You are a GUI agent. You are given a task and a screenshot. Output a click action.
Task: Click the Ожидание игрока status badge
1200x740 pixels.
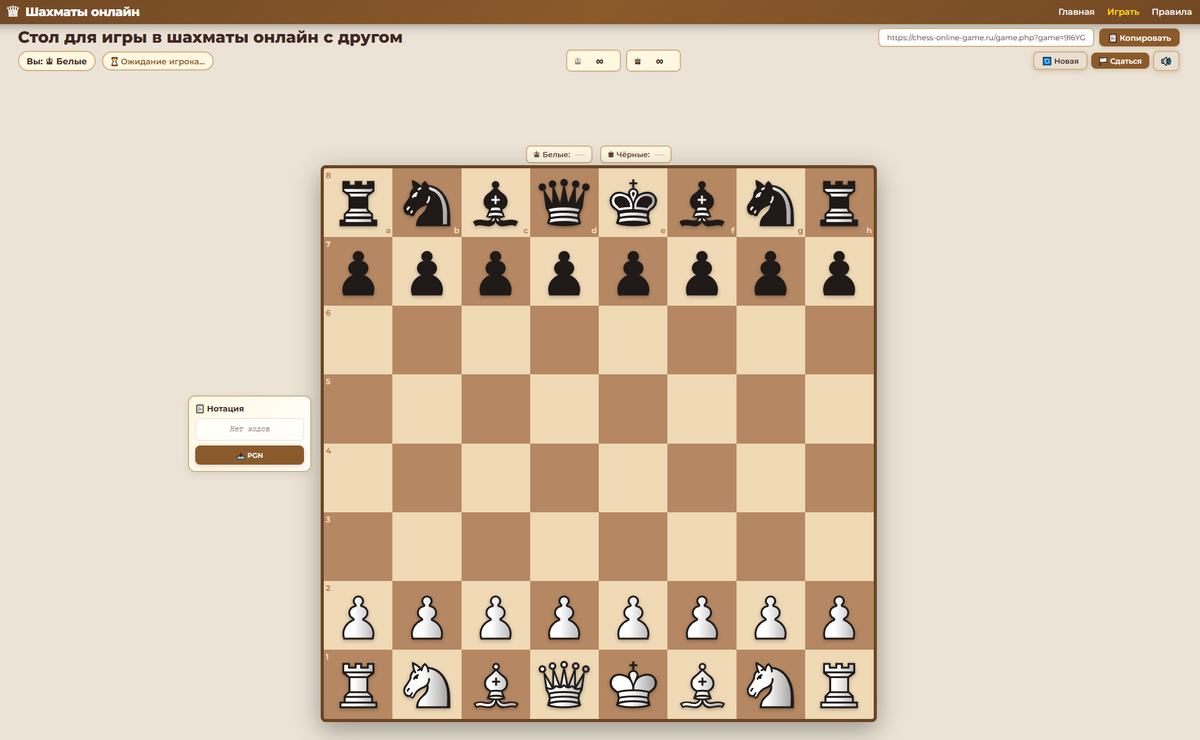click(158, 61)
